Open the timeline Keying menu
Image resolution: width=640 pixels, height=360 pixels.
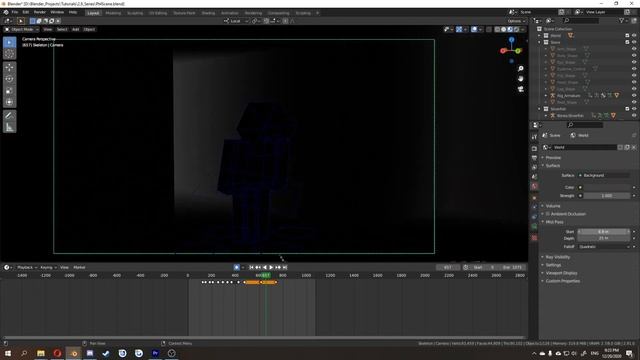coord(48,267)
